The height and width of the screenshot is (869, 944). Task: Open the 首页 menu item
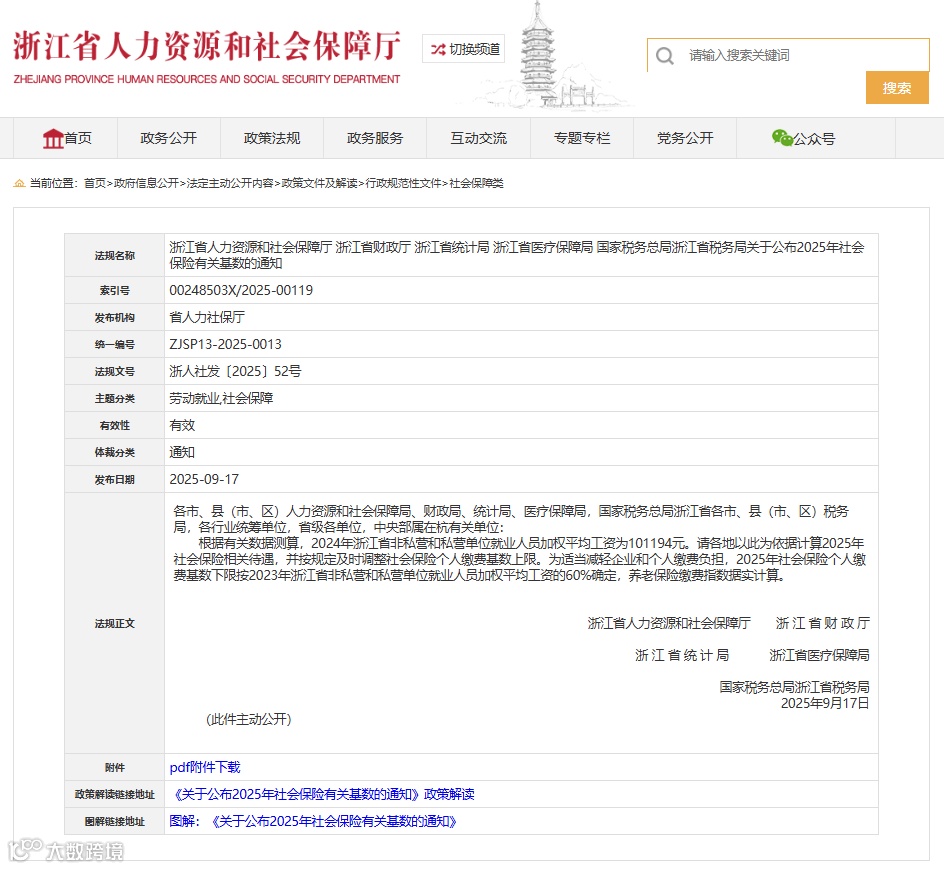point(67,139)
